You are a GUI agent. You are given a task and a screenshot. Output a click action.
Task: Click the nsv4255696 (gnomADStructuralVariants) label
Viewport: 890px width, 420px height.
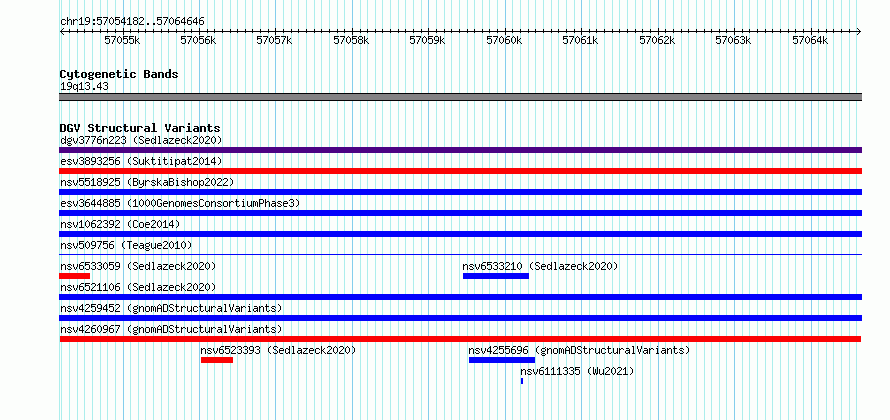pos(579,350)
